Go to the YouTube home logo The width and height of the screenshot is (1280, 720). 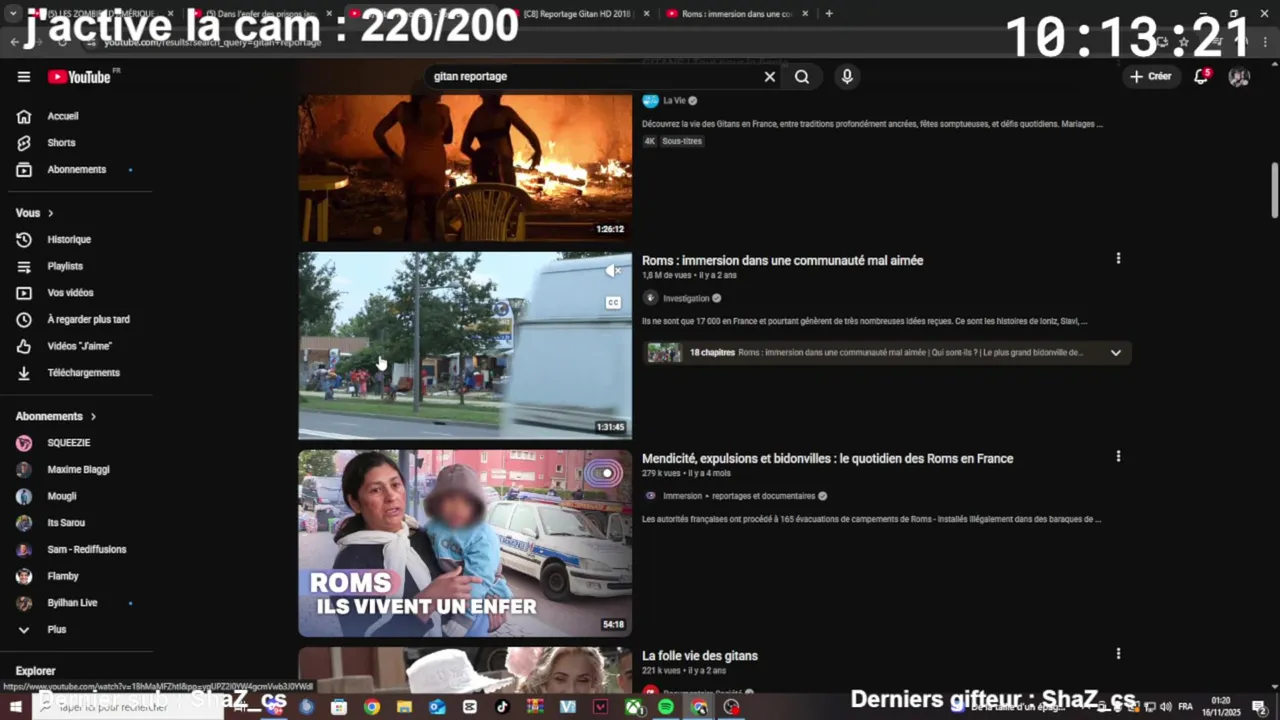pyautogui.click(x=79, y=77)
